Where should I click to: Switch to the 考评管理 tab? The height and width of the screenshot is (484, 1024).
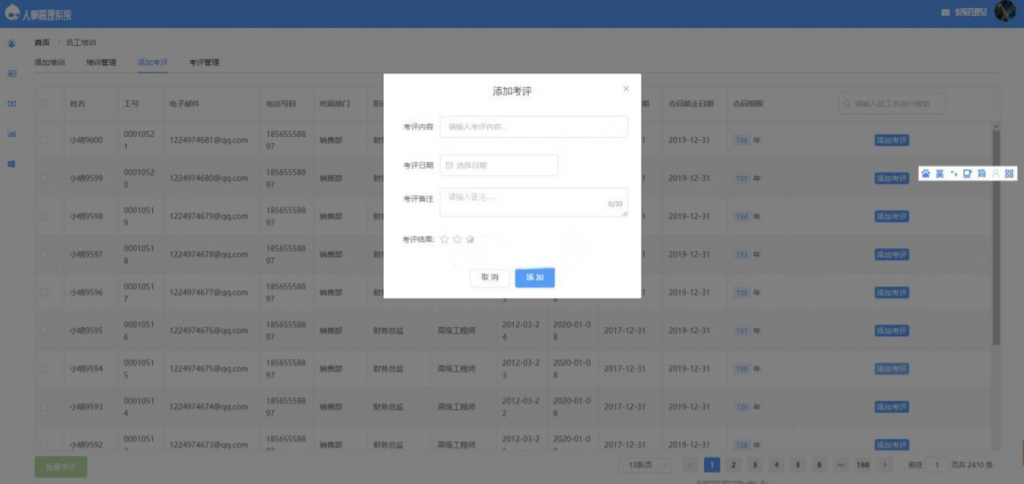pyautogui.click(x=204, y=63)
